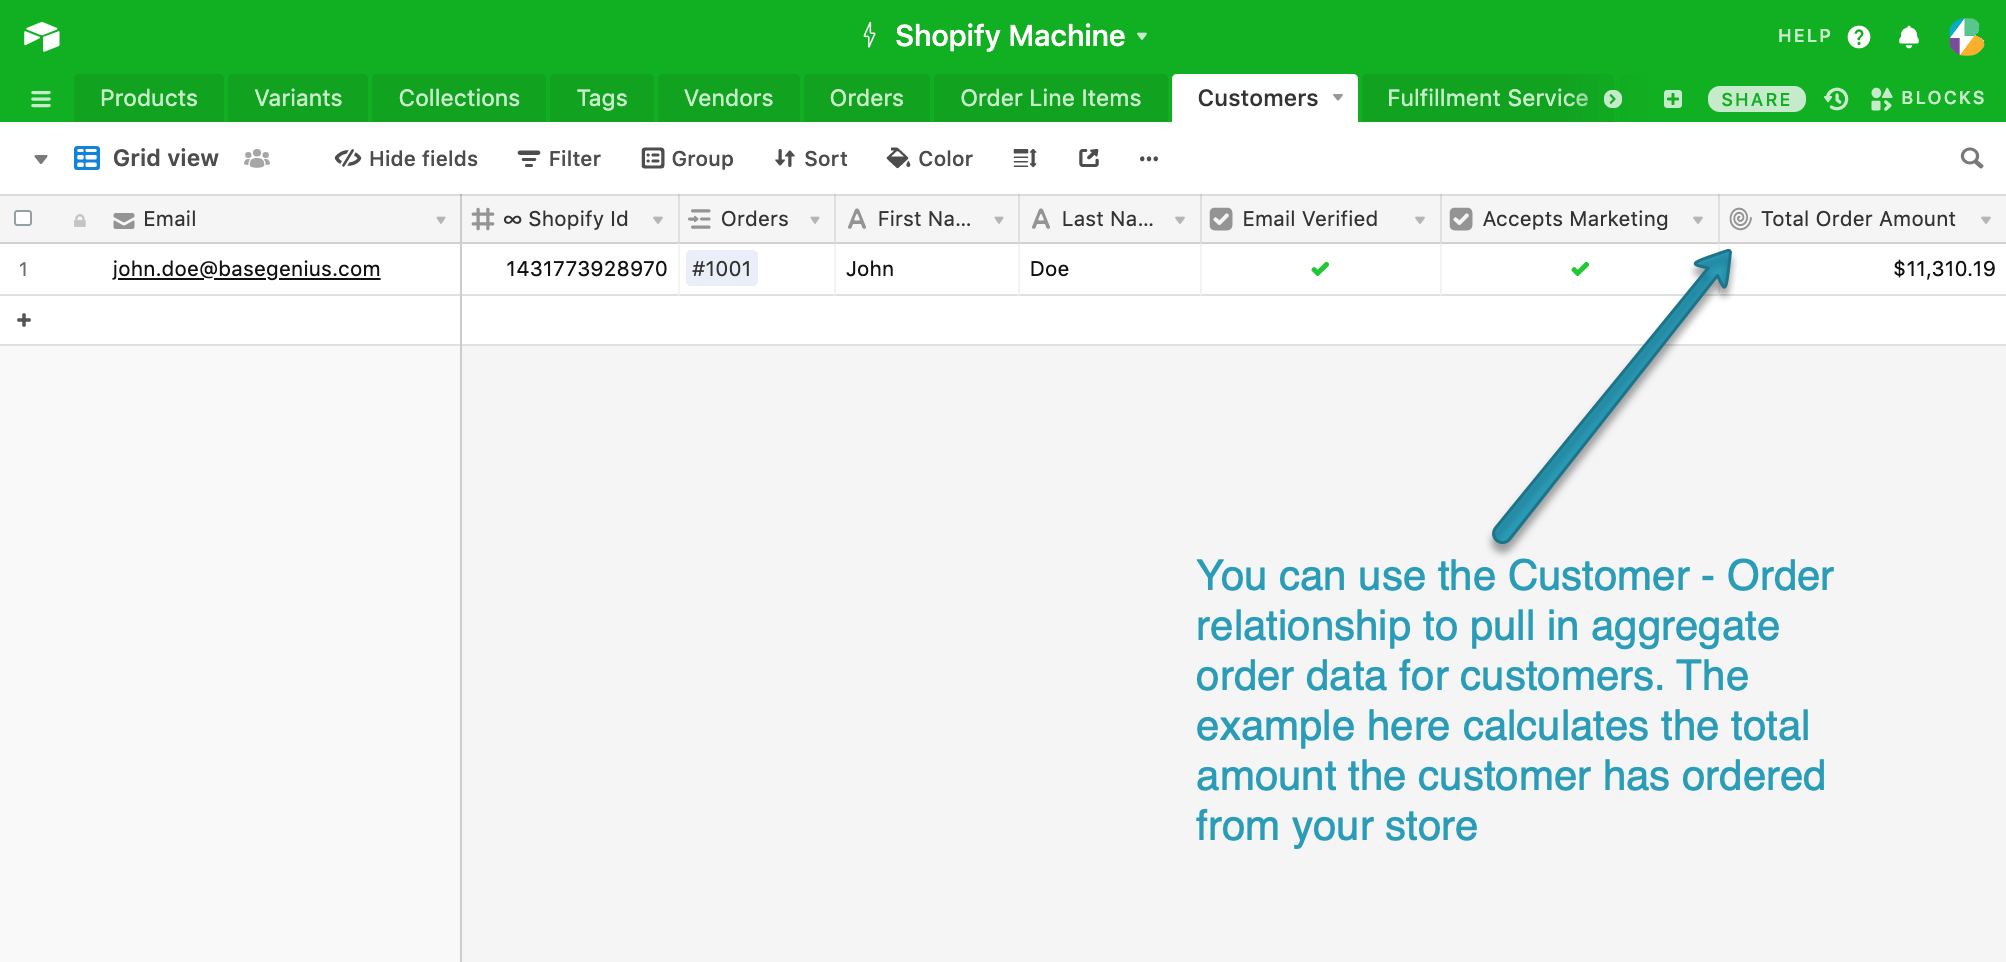The image size is (2006, 962).
Task: Expand the views sidebar toggle arrow
Action: pos(41,159)
